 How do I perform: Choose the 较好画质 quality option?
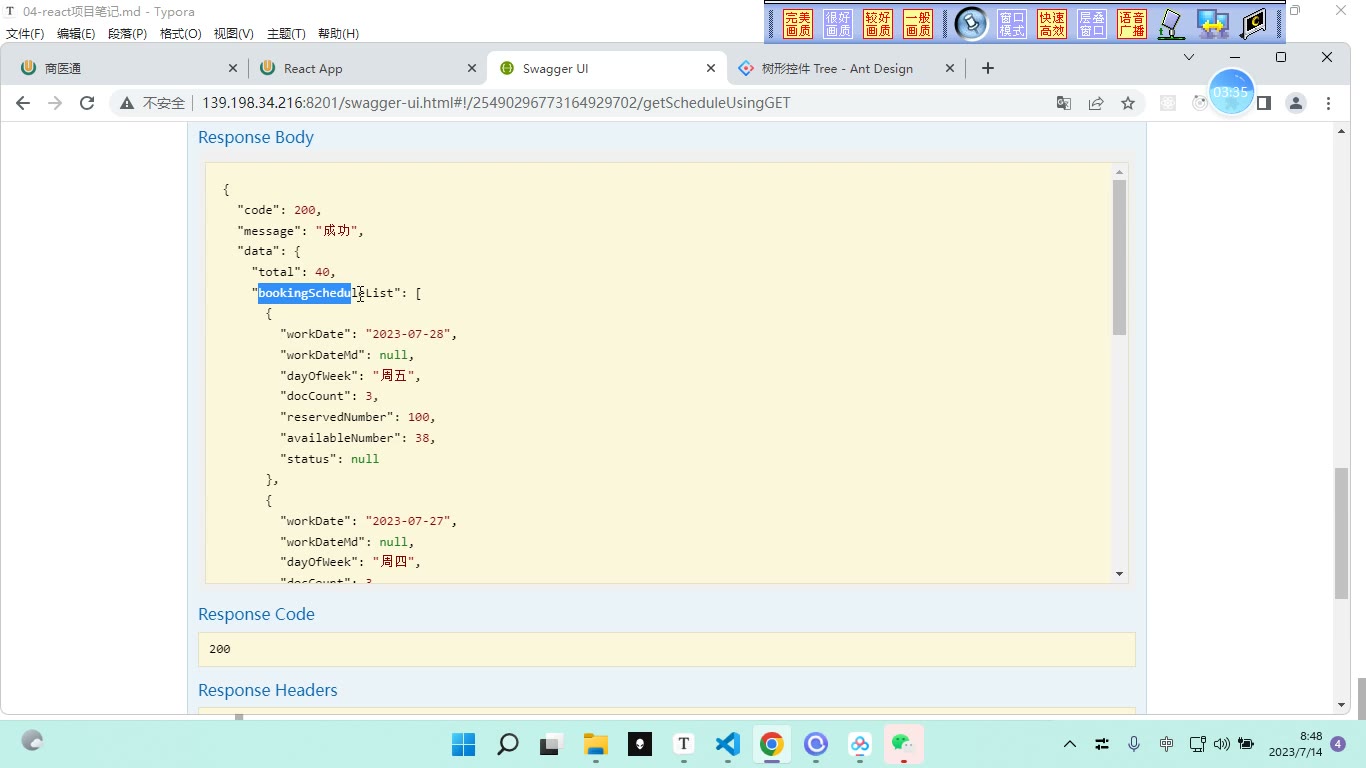point(878,24)
